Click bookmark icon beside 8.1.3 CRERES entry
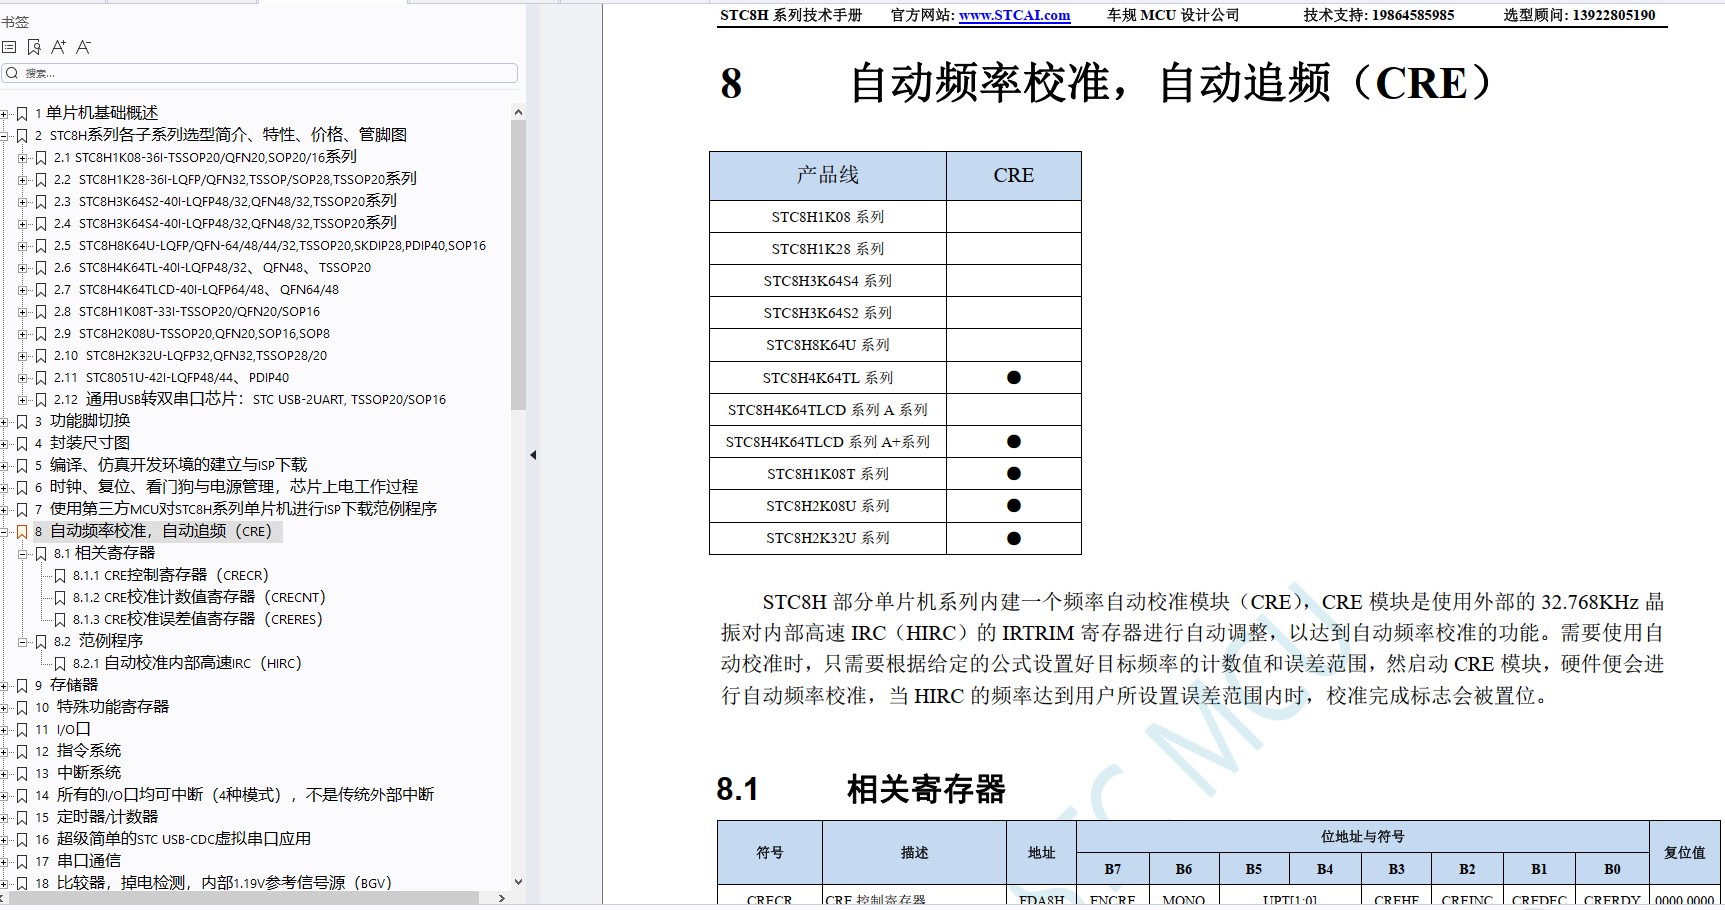The width and height of the screenshot is (1725, 910). tap(60, 620)
